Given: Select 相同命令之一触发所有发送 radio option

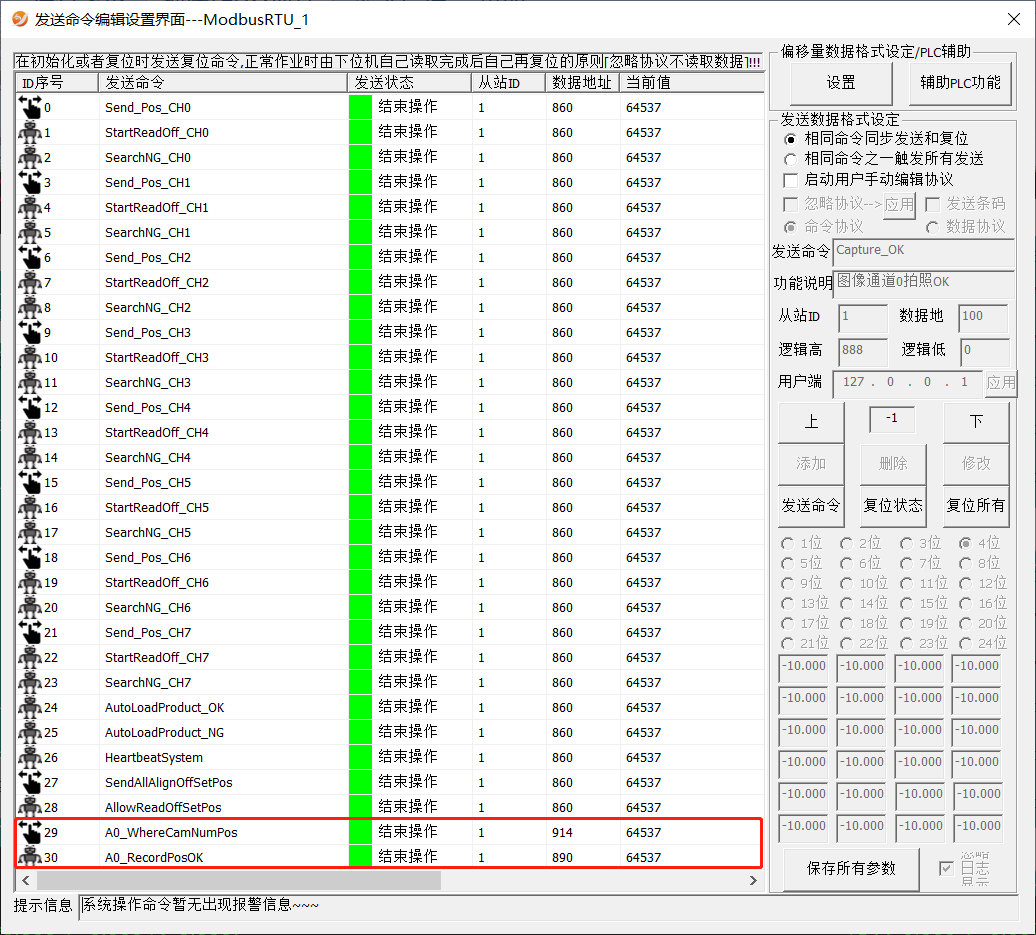Looking at the screenshot, I should point(791,159).
